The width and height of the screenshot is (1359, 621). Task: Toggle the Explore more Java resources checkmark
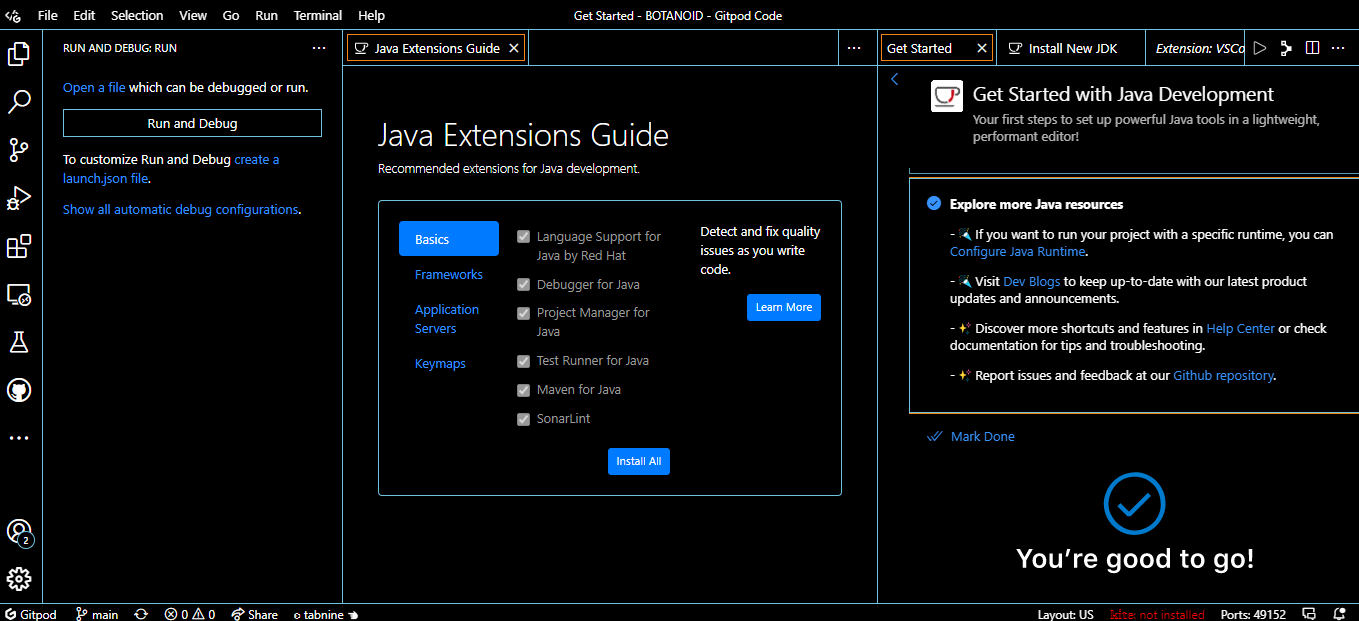(934, 204)
